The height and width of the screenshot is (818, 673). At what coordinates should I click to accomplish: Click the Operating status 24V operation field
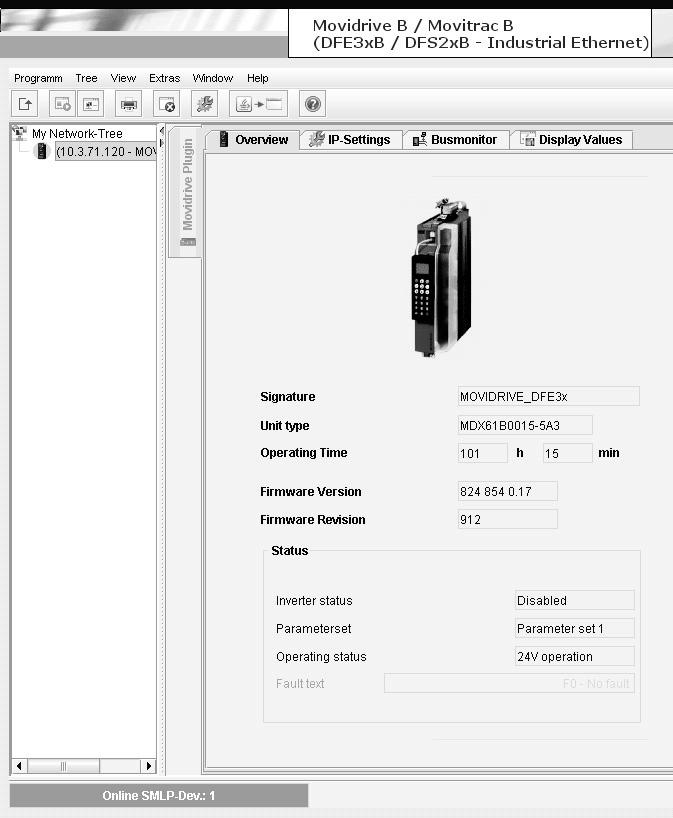point(574,656)
